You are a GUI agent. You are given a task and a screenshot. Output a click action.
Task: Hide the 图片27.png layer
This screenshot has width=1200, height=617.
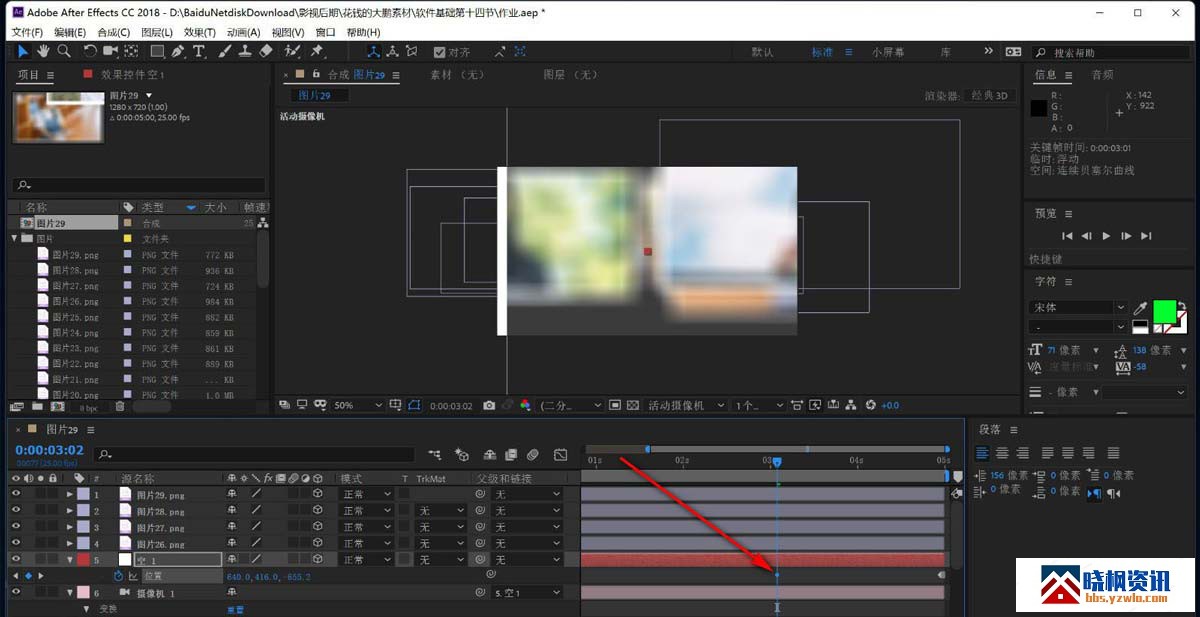(x=15, y=527)
